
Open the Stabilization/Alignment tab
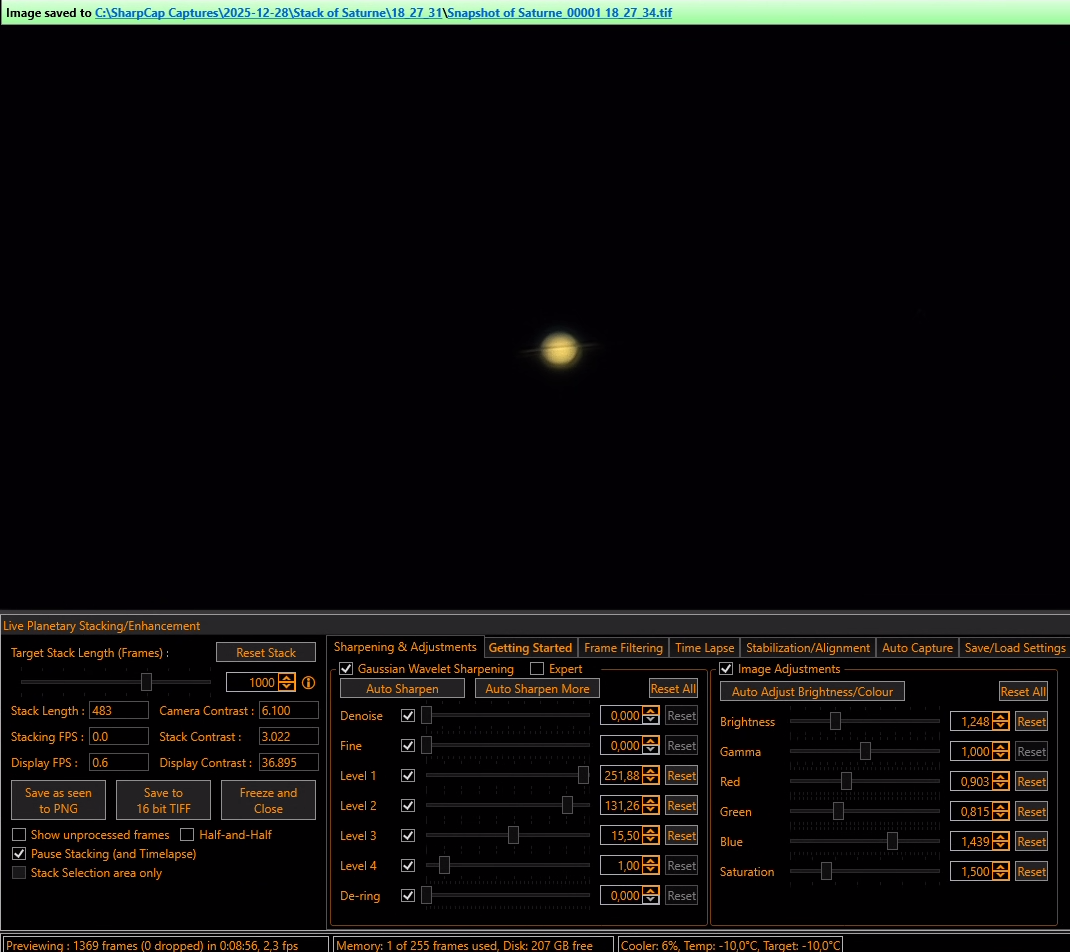(x=808, y=648)
